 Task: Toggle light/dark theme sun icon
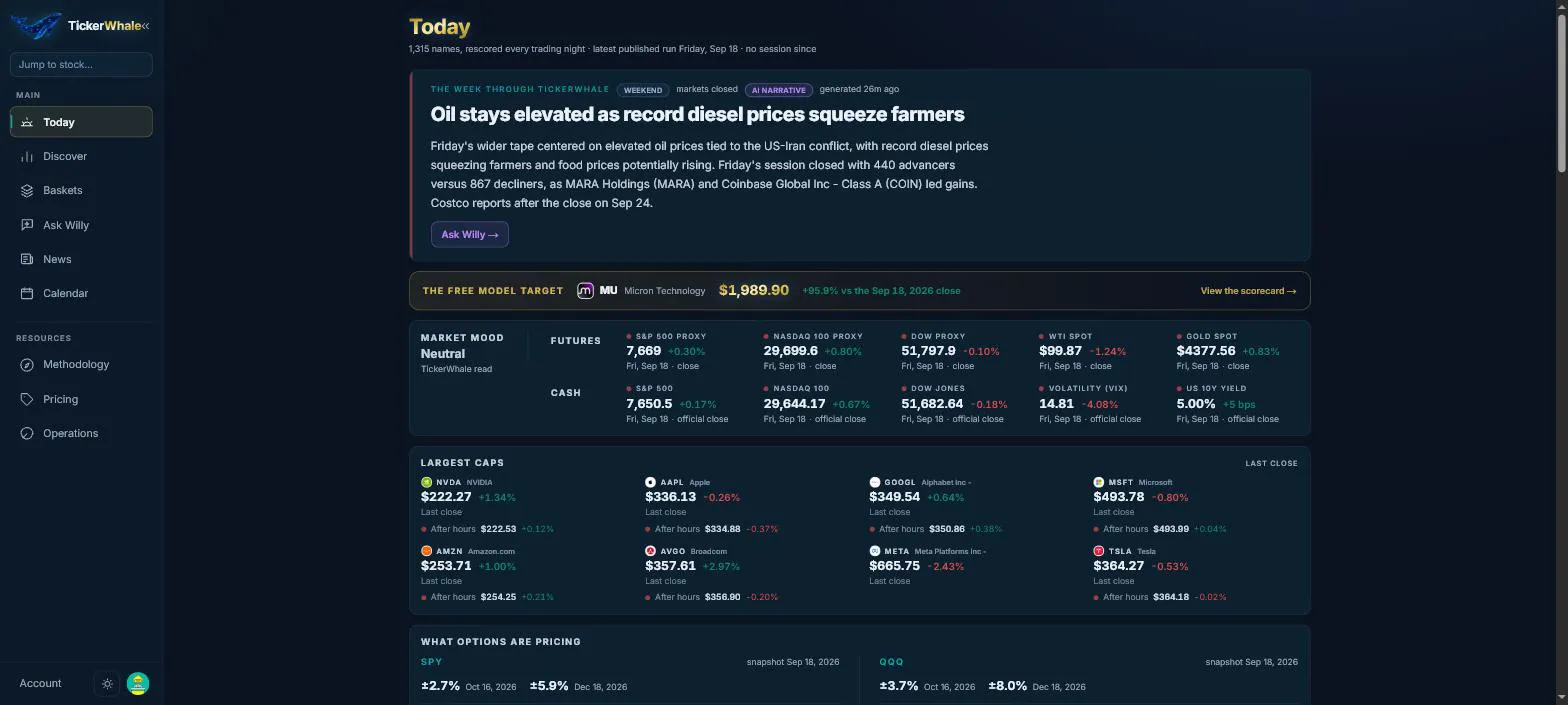(x=108, y=684)
